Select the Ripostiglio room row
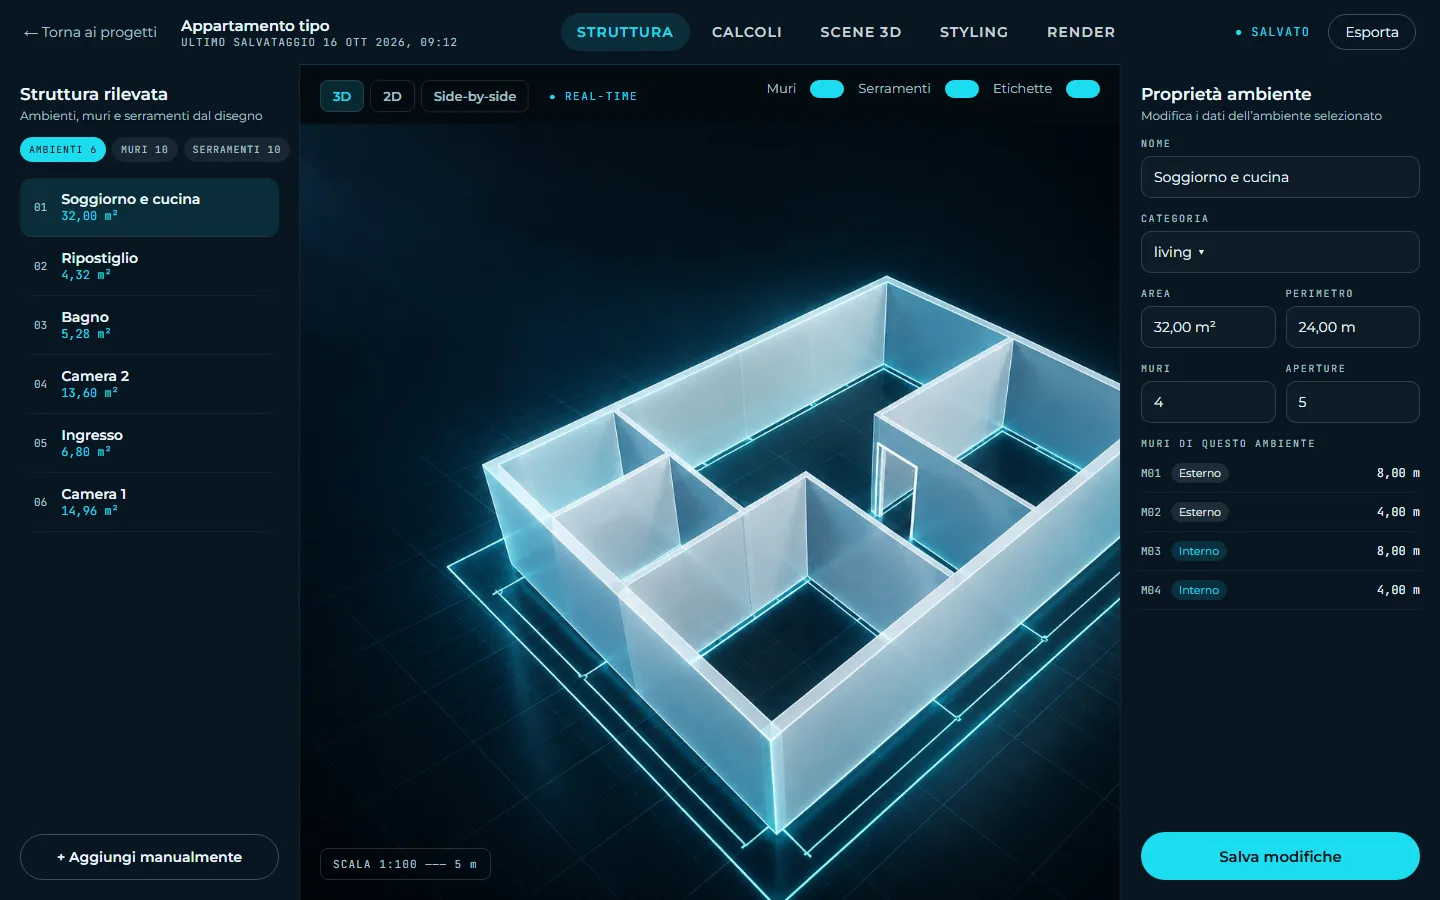The height and width of the screenshot is (900, 1440). click(x=149, y=266)
